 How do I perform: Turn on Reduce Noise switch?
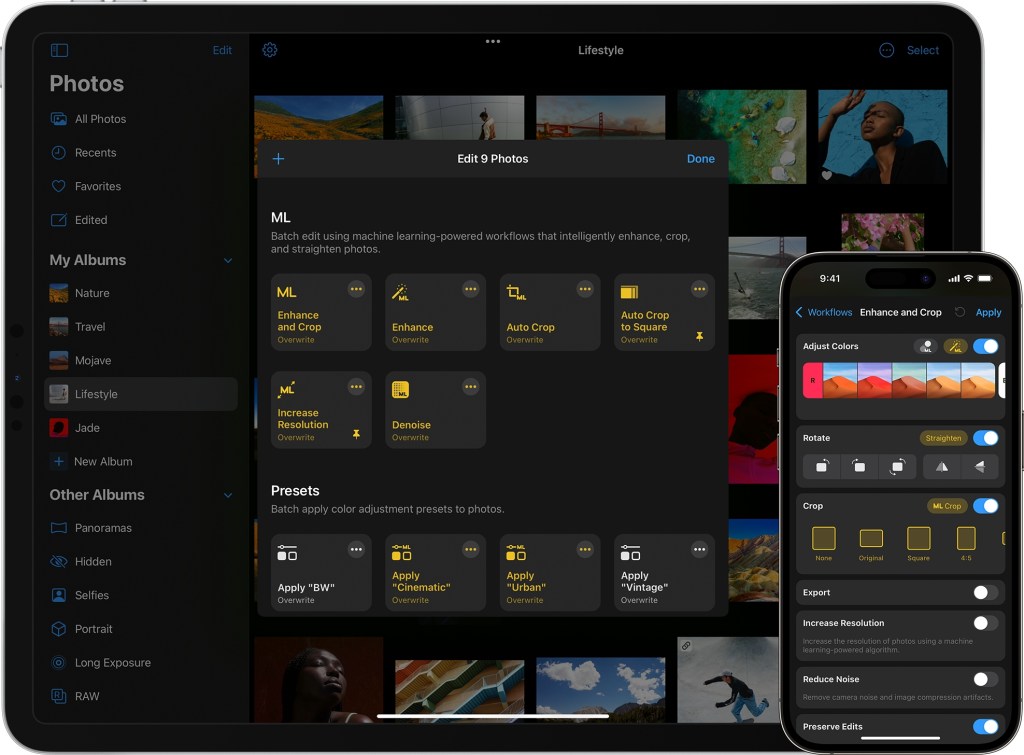pyautogui.click(x=985, y=679)
